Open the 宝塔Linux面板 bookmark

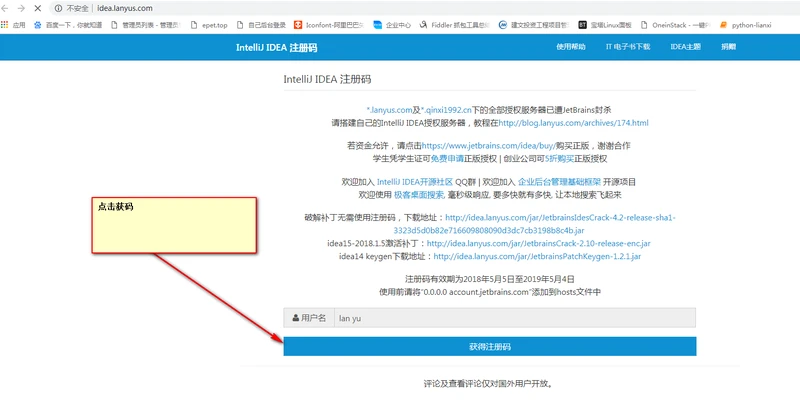[x=605, y=24]
